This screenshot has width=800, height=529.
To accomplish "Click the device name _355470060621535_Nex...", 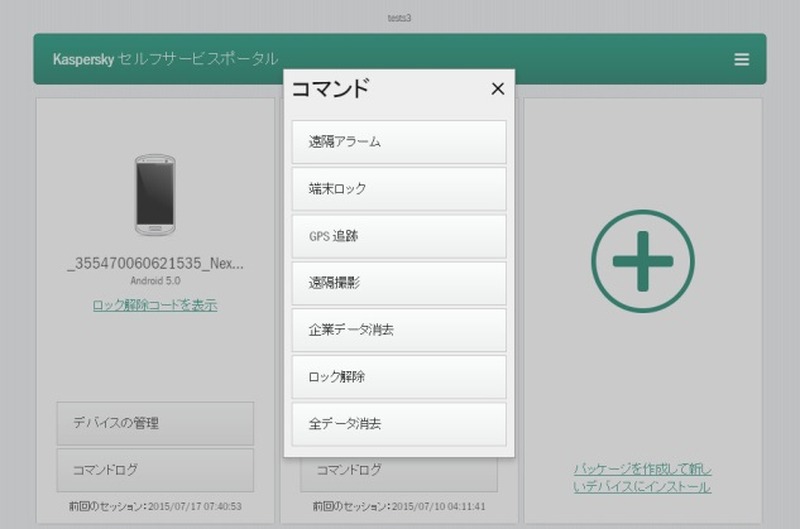I will (155, 264).
